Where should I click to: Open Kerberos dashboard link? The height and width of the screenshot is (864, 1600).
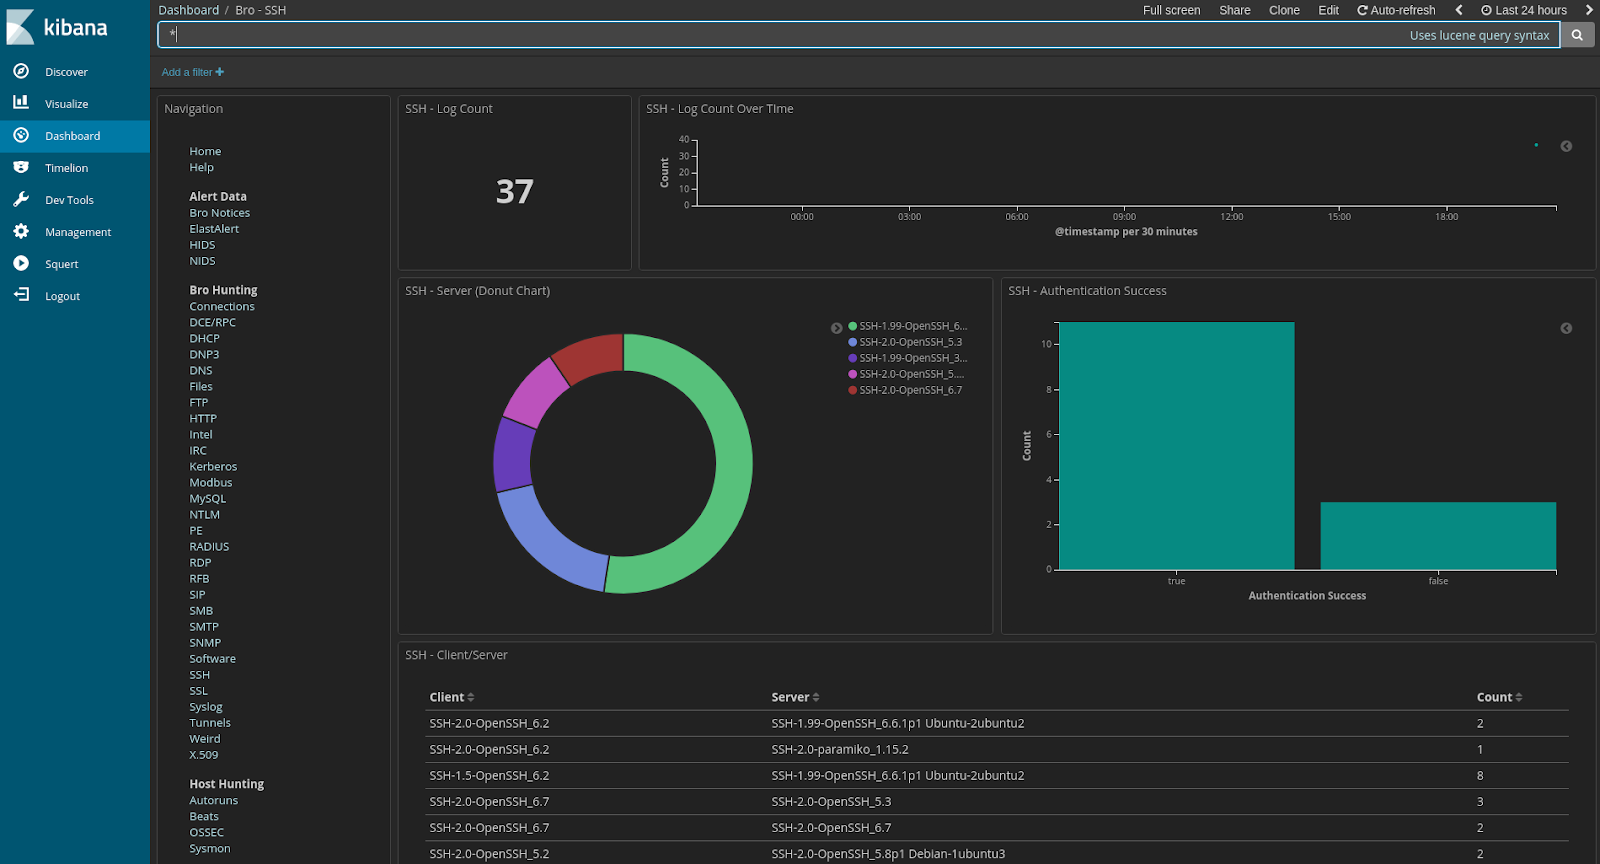tap(213, 467)
